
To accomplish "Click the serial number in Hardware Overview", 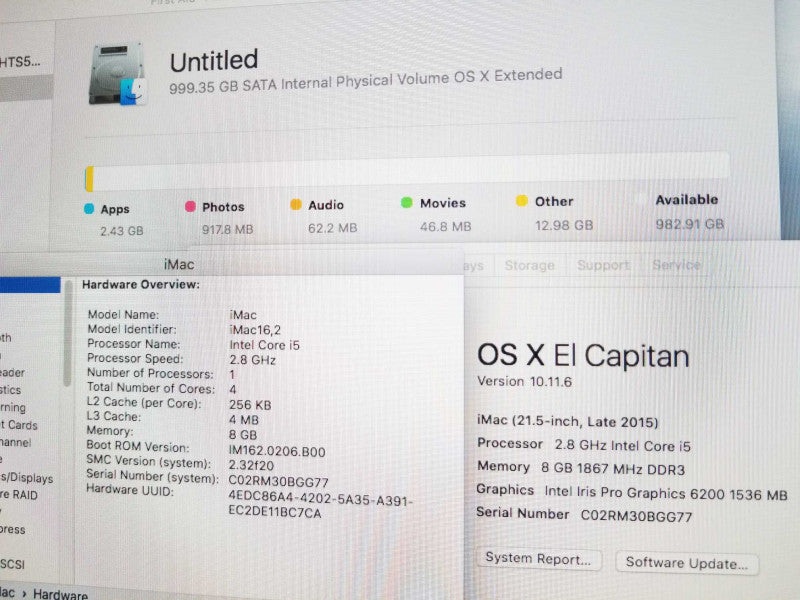I will [x=278, y=482].
